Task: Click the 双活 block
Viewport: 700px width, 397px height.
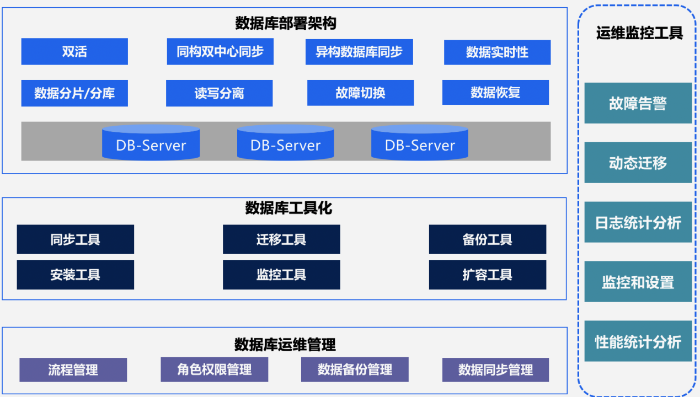Action: (x=75, y=51)
